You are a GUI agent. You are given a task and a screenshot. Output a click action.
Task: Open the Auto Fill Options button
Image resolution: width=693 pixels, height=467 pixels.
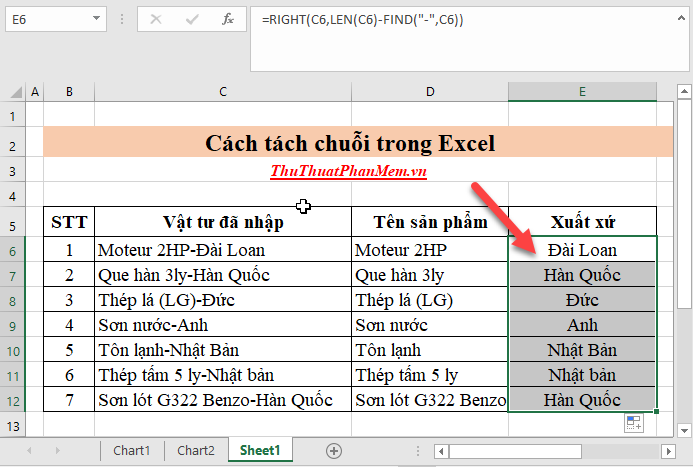[x=633, y=424]
